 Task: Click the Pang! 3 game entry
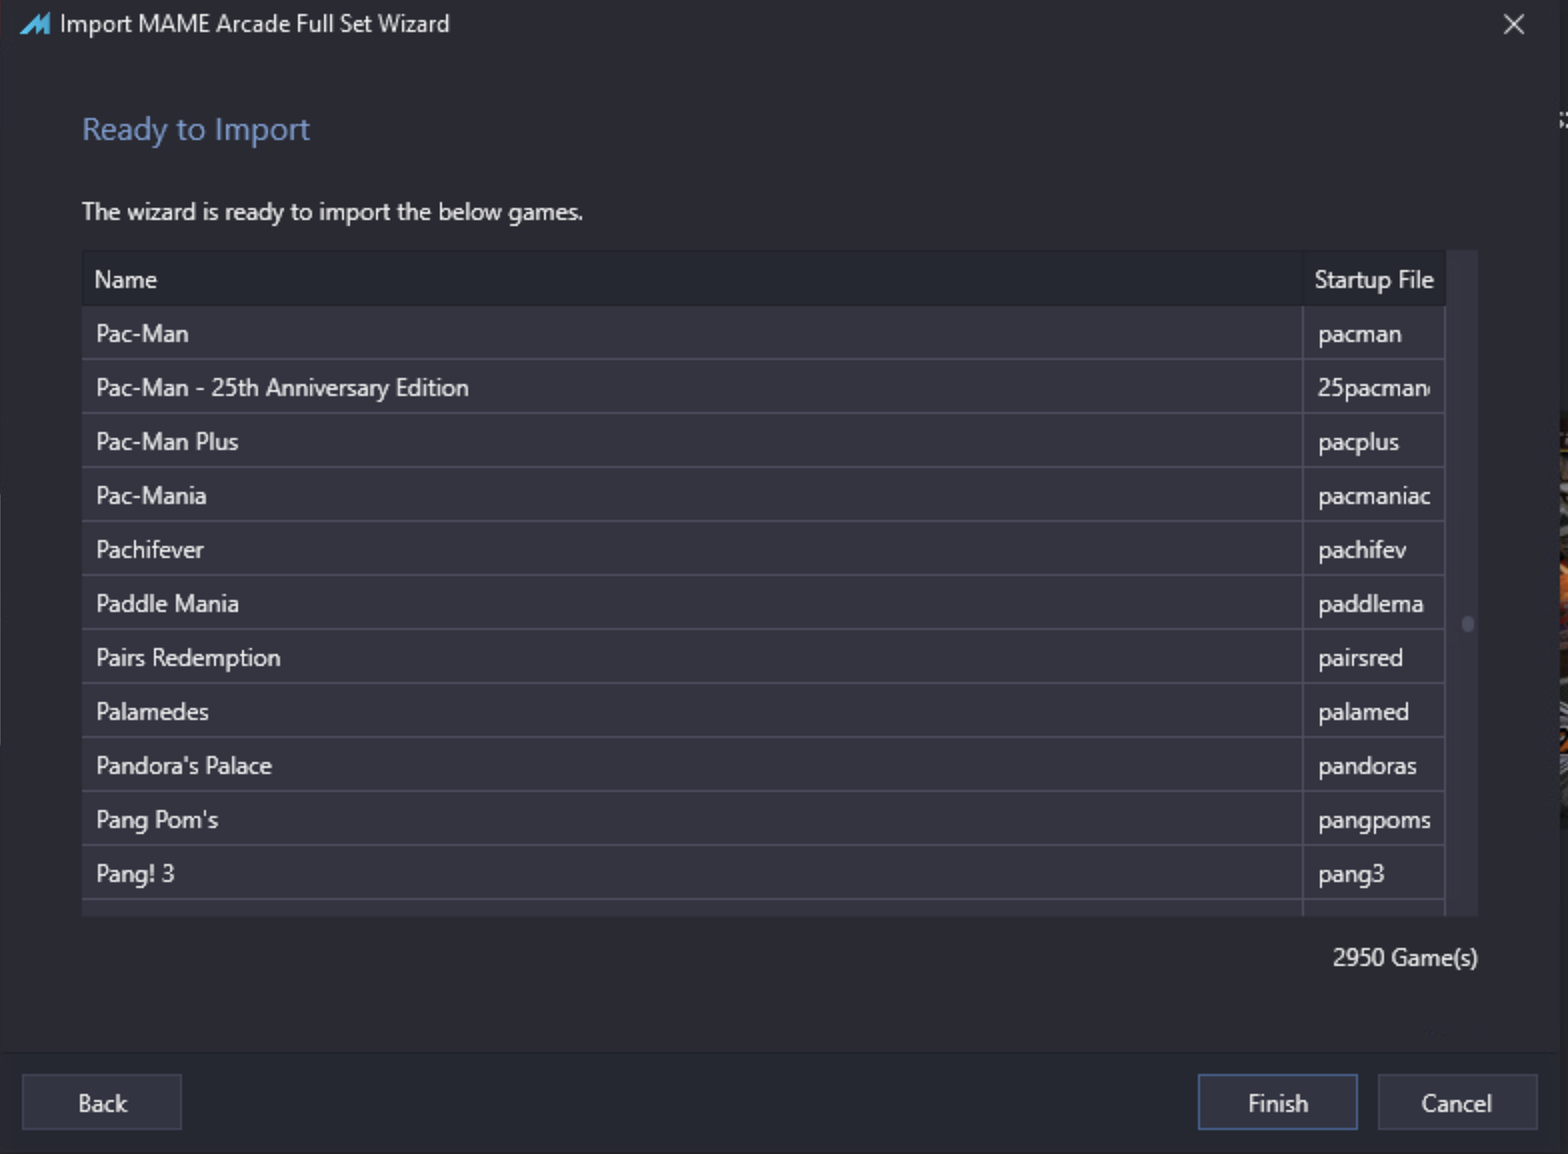click(135, 874)
